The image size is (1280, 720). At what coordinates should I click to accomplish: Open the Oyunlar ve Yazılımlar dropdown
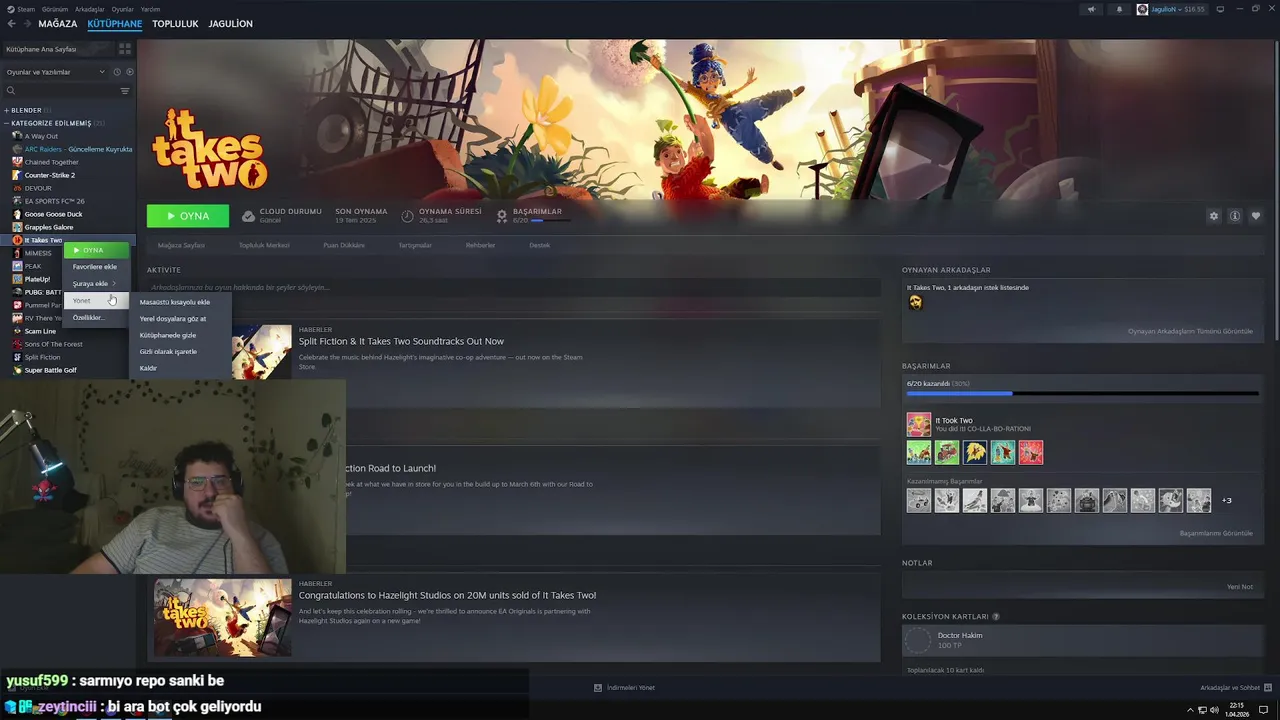click(55, 72)
